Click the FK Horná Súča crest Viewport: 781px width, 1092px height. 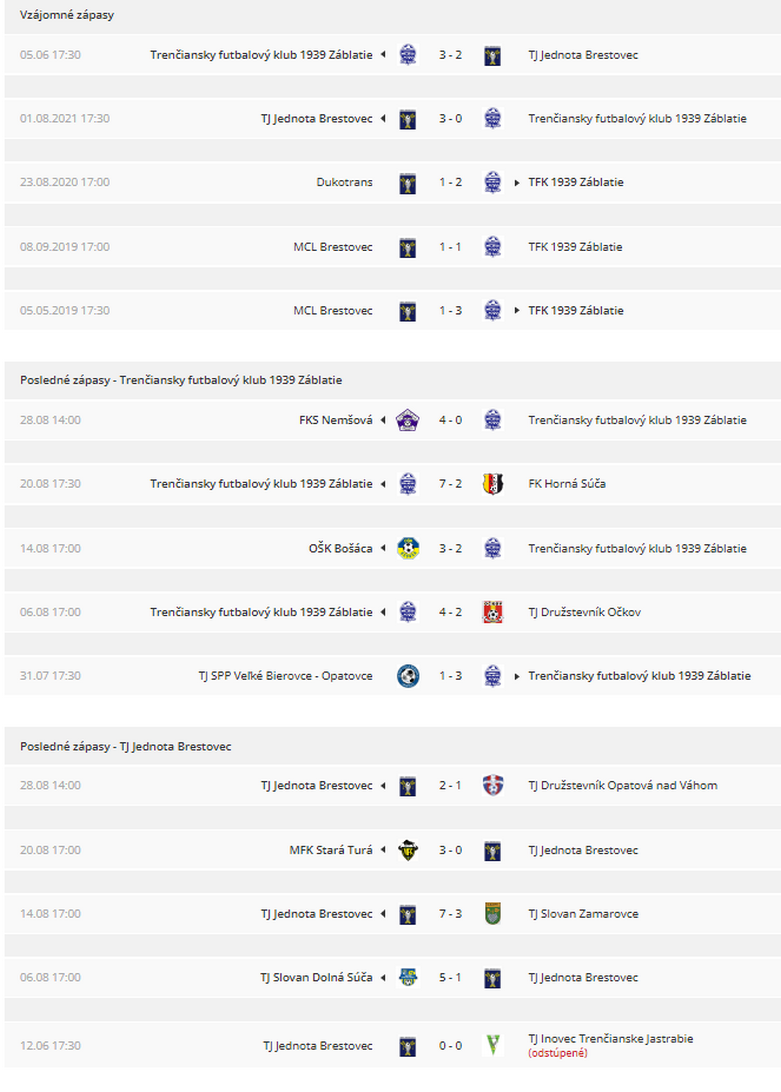click(x=493, y=483)
